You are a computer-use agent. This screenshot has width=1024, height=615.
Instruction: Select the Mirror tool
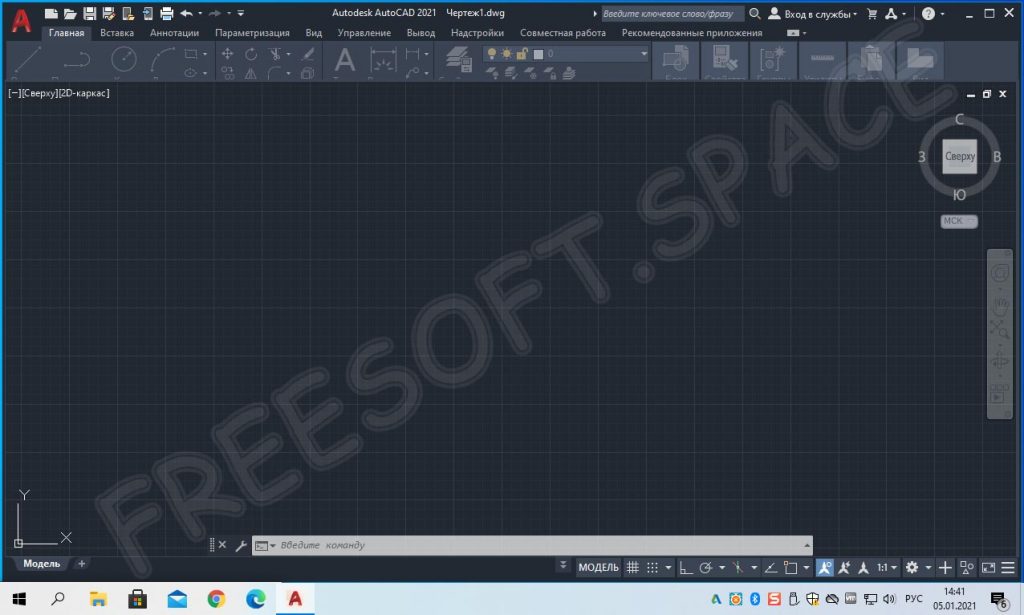pos(251,74)
